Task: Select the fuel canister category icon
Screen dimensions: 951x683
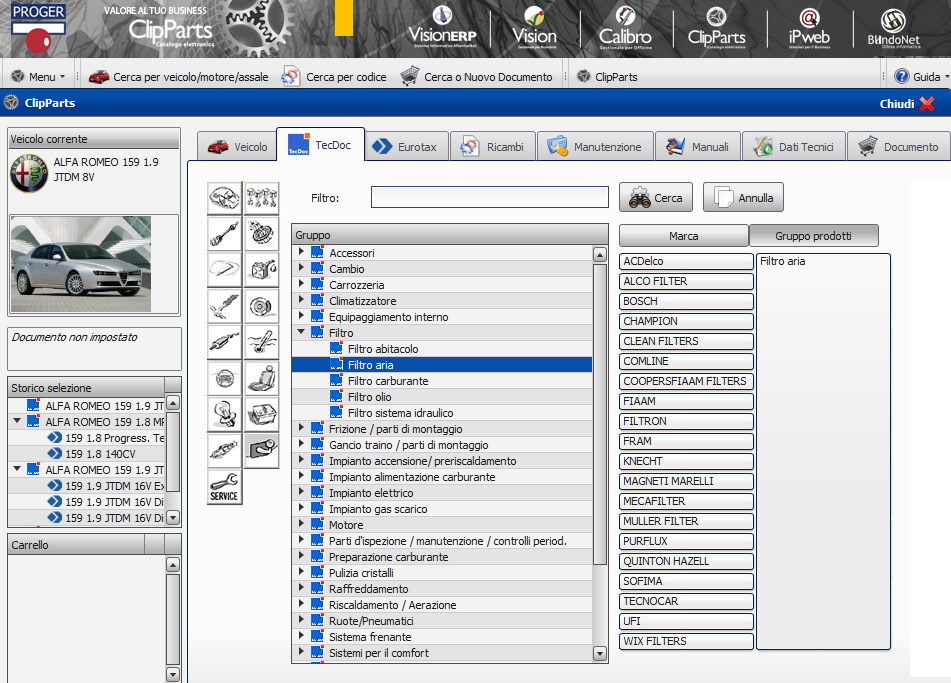Action: [262, 270]
